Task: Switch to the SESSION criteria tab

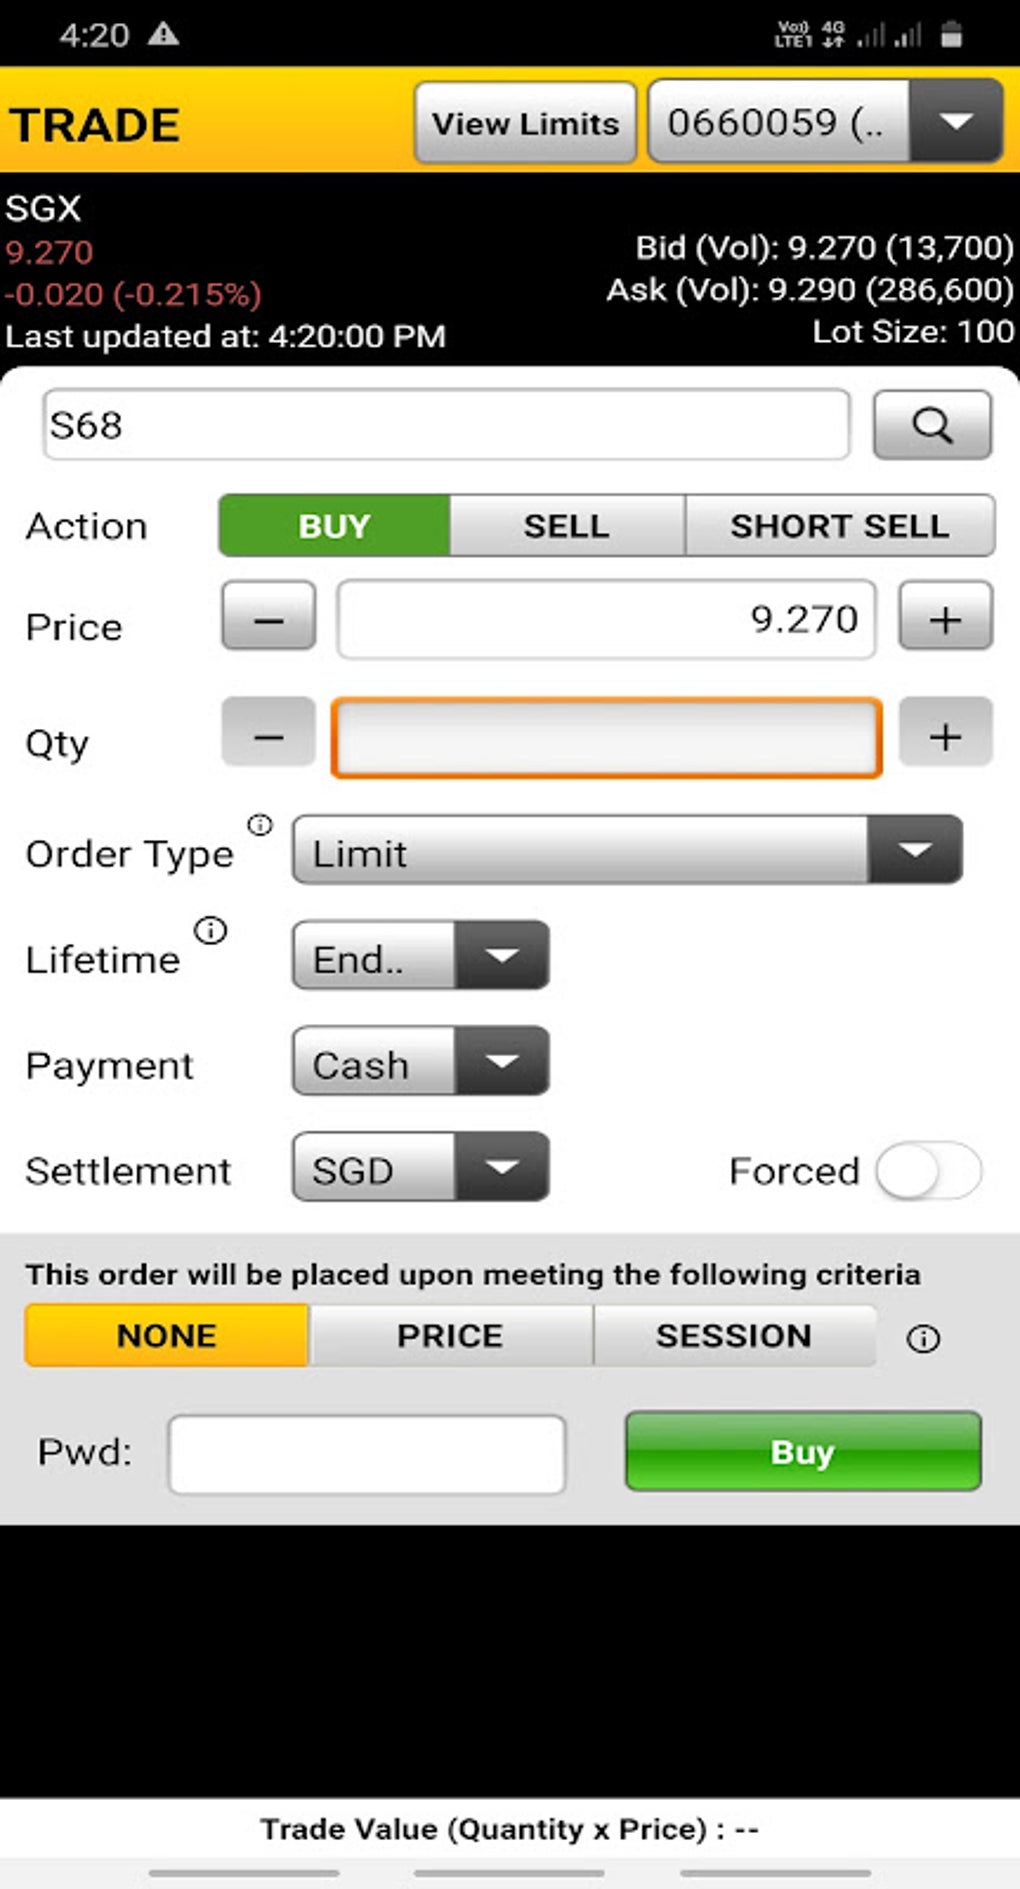Action: point(733,1336)
